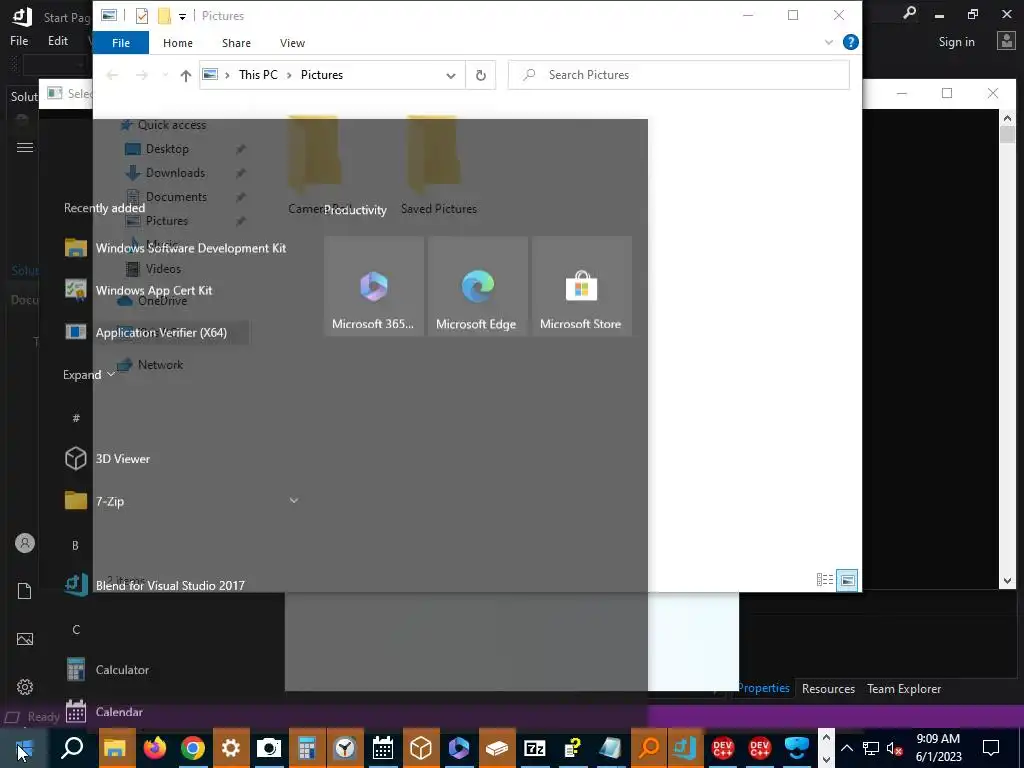Open the Explorer Home ribbon tab
The image size is (1024, 768).
click(178, 43)
